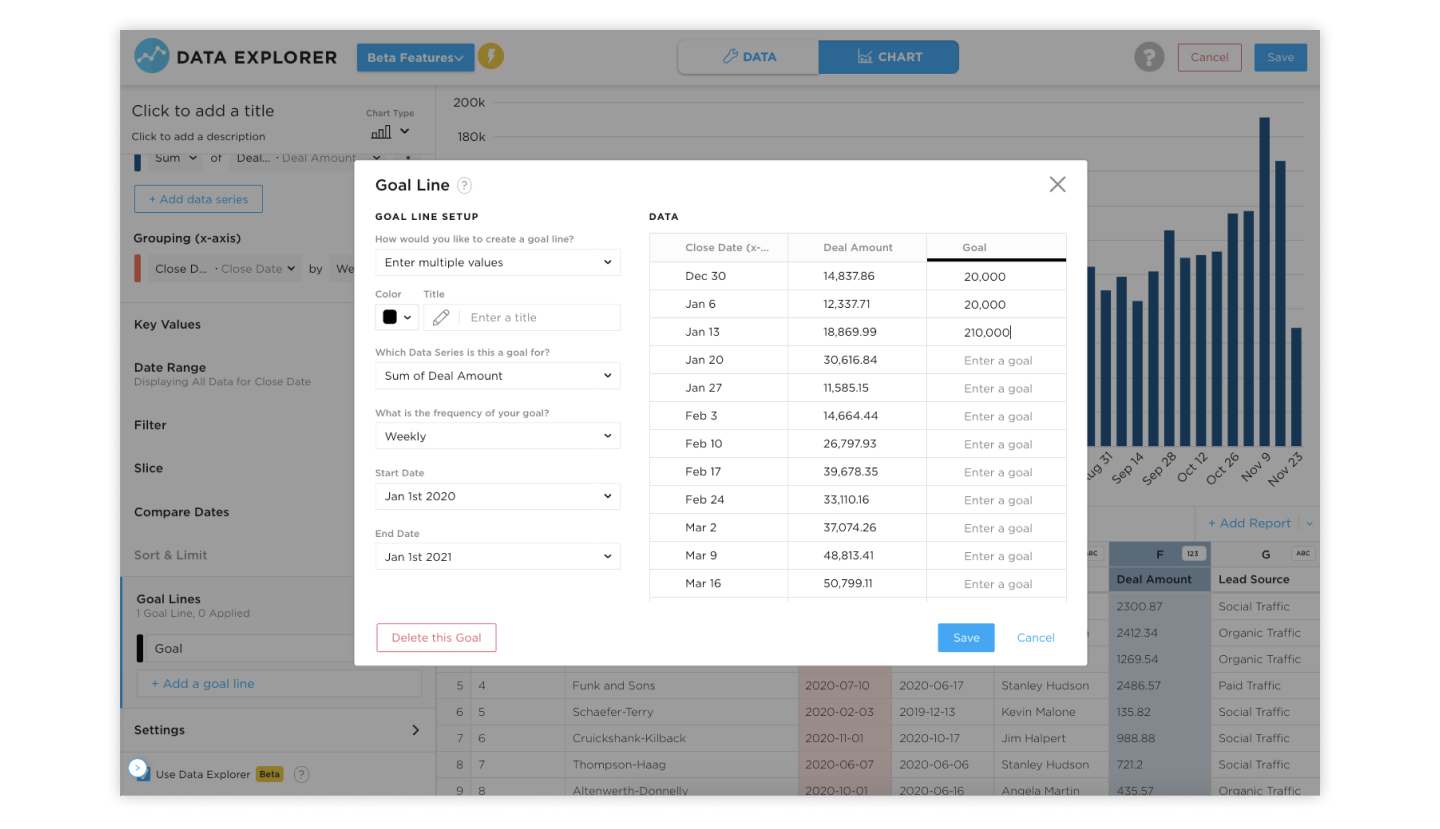Close the Goal Line dialog with X
The image size is (1440, 829).
click(1057, 184)
